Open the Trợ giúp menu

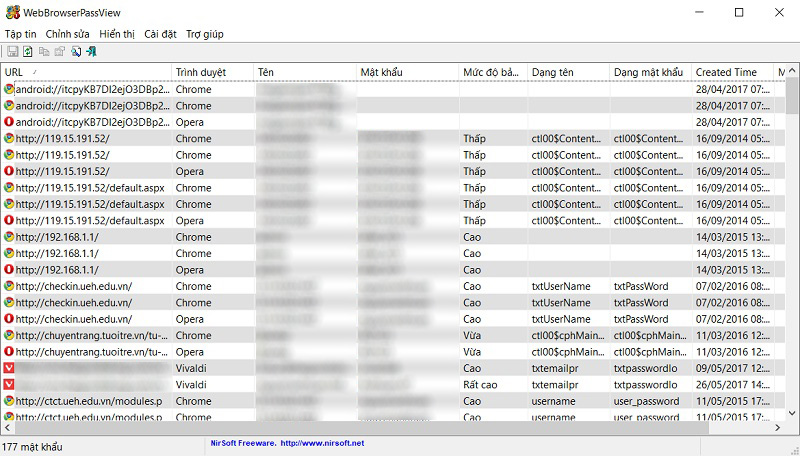[205, 34]
